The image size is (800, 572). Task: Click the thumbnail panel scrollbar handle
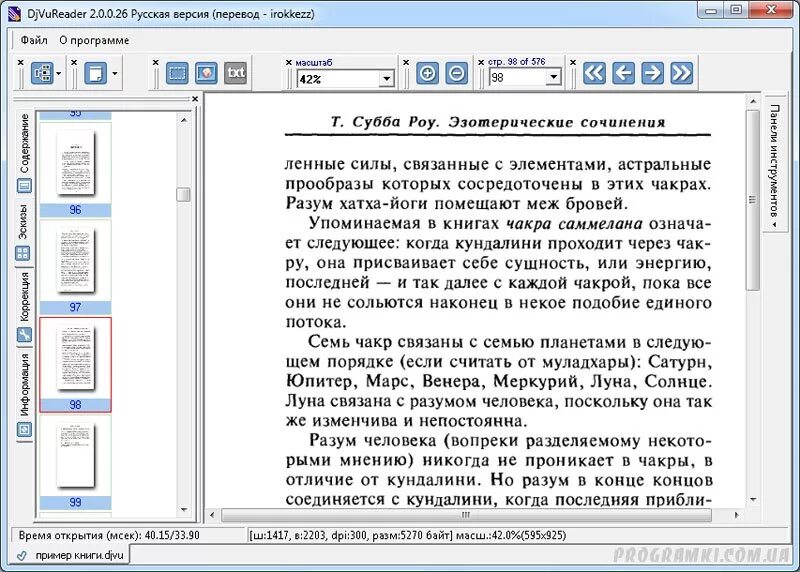coord(184,194)
